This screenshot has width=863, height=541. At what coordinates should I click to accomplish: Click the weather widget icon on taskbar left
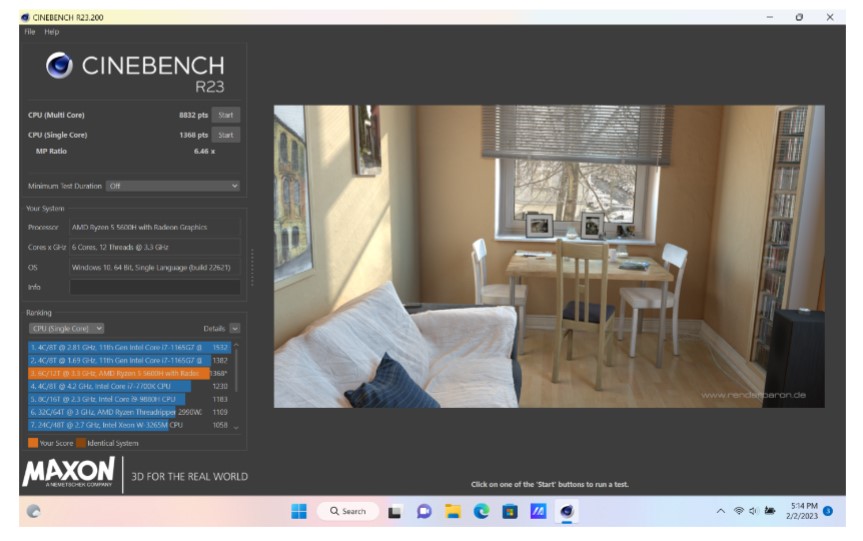point(34,511)
